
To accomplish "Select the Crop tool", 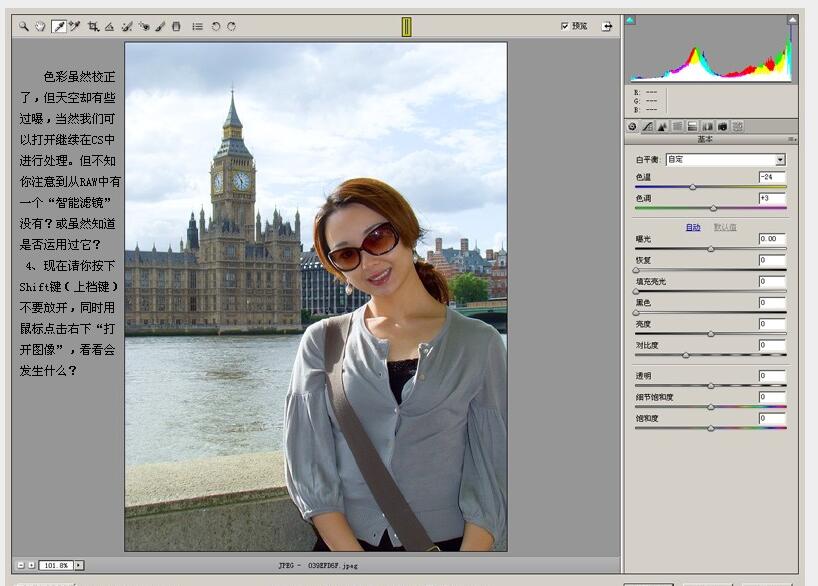I will (x=93, y=25).
